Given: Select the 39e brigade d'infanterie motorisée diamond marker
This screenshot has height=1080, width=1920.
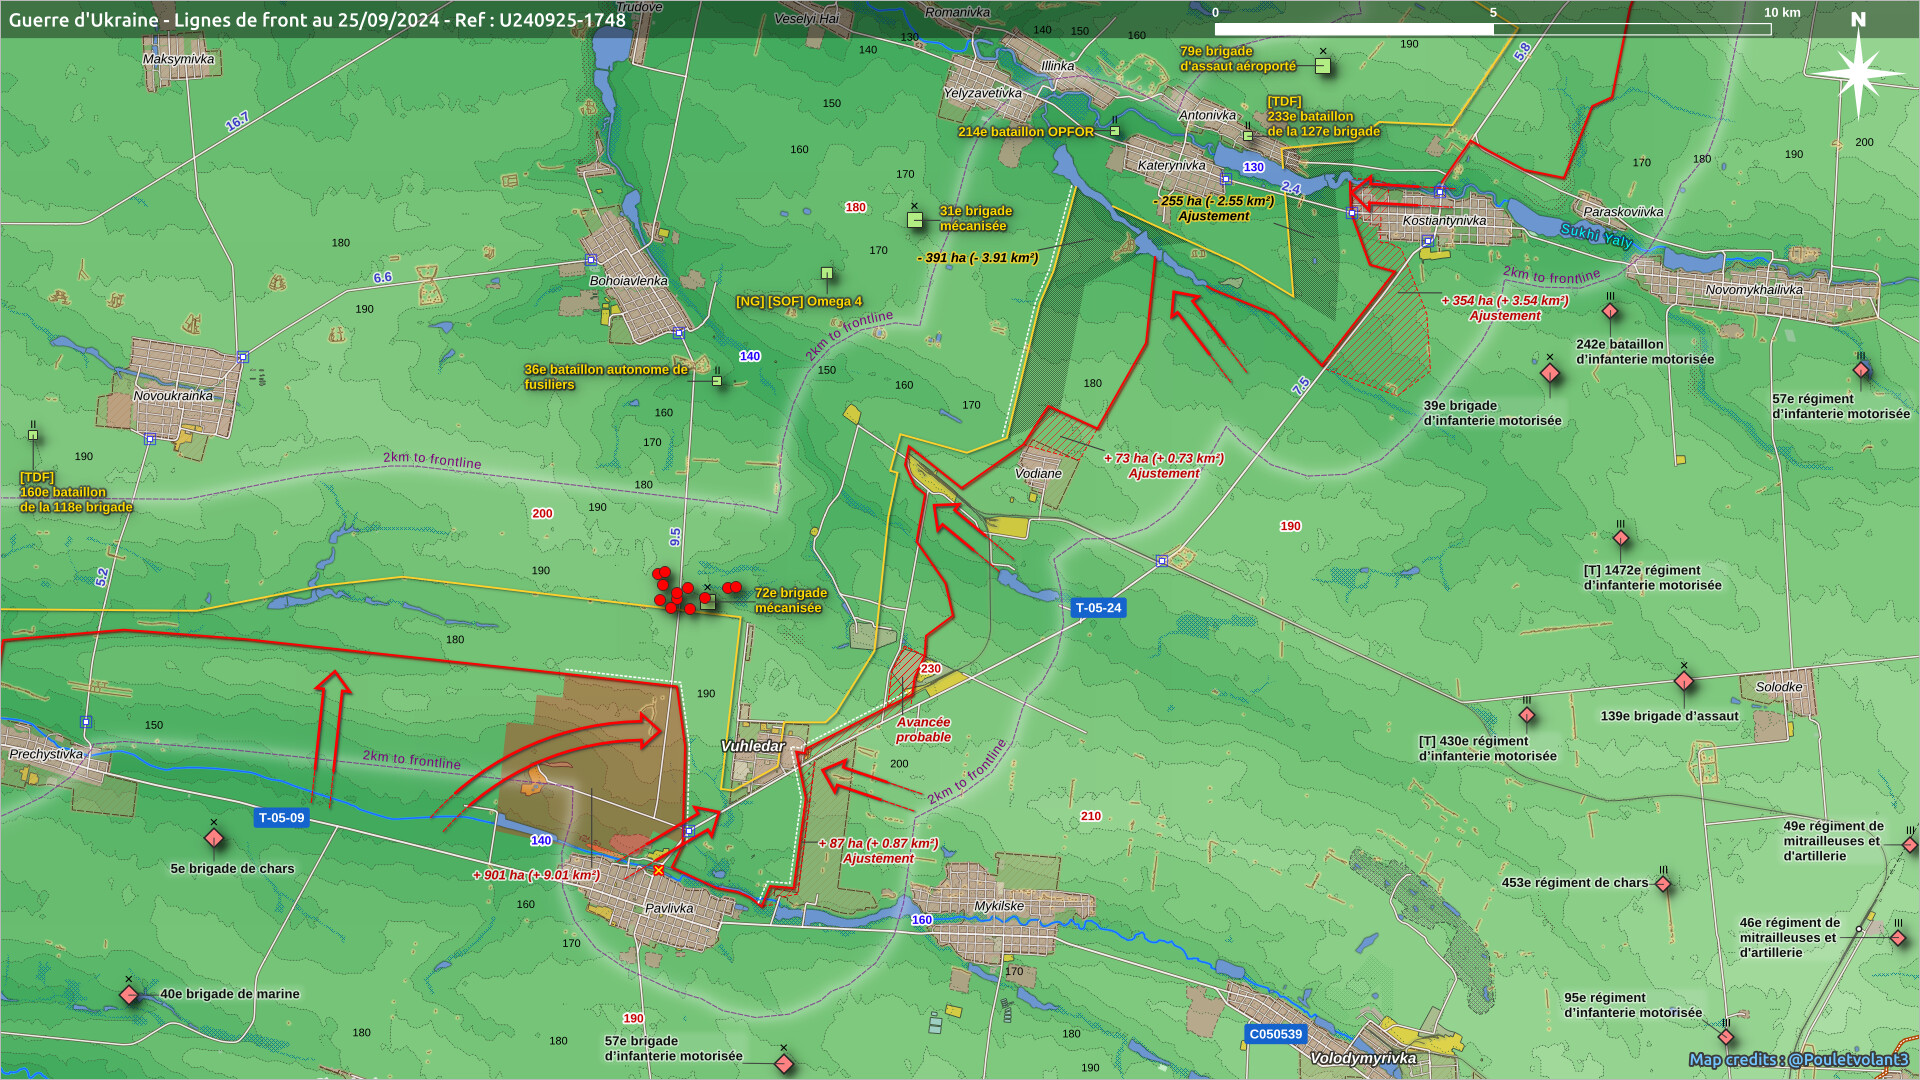Looking at the screenshot, I should (1550, 374).
